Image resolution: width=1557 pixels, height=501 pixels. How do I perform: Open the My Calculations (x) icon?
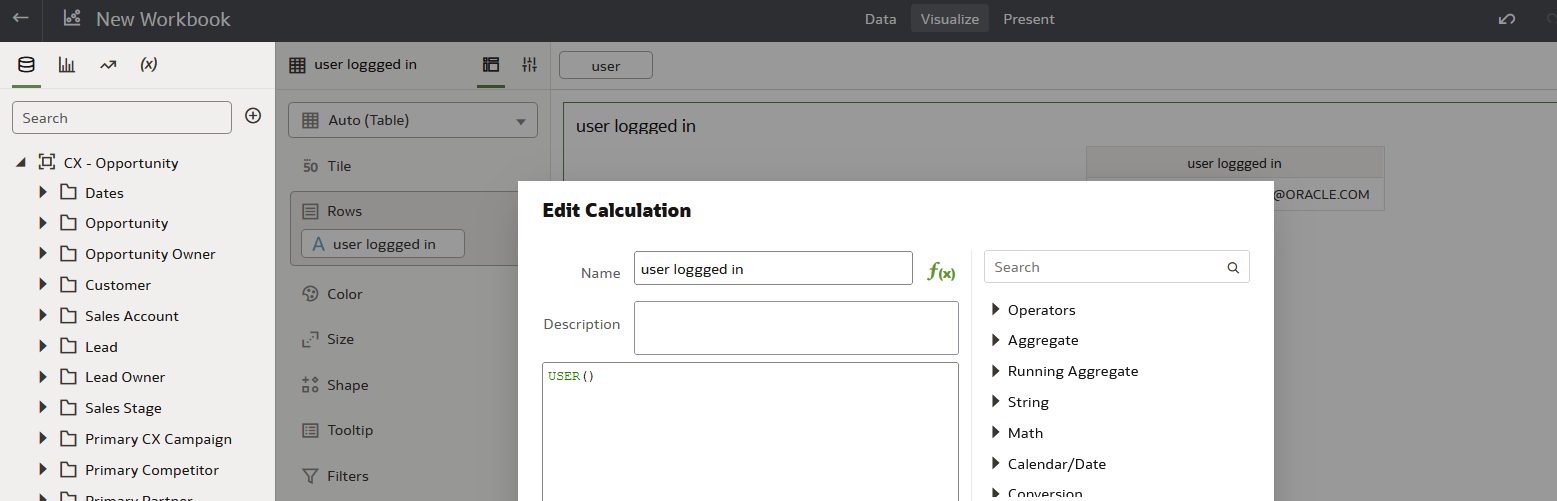point(149,64)
